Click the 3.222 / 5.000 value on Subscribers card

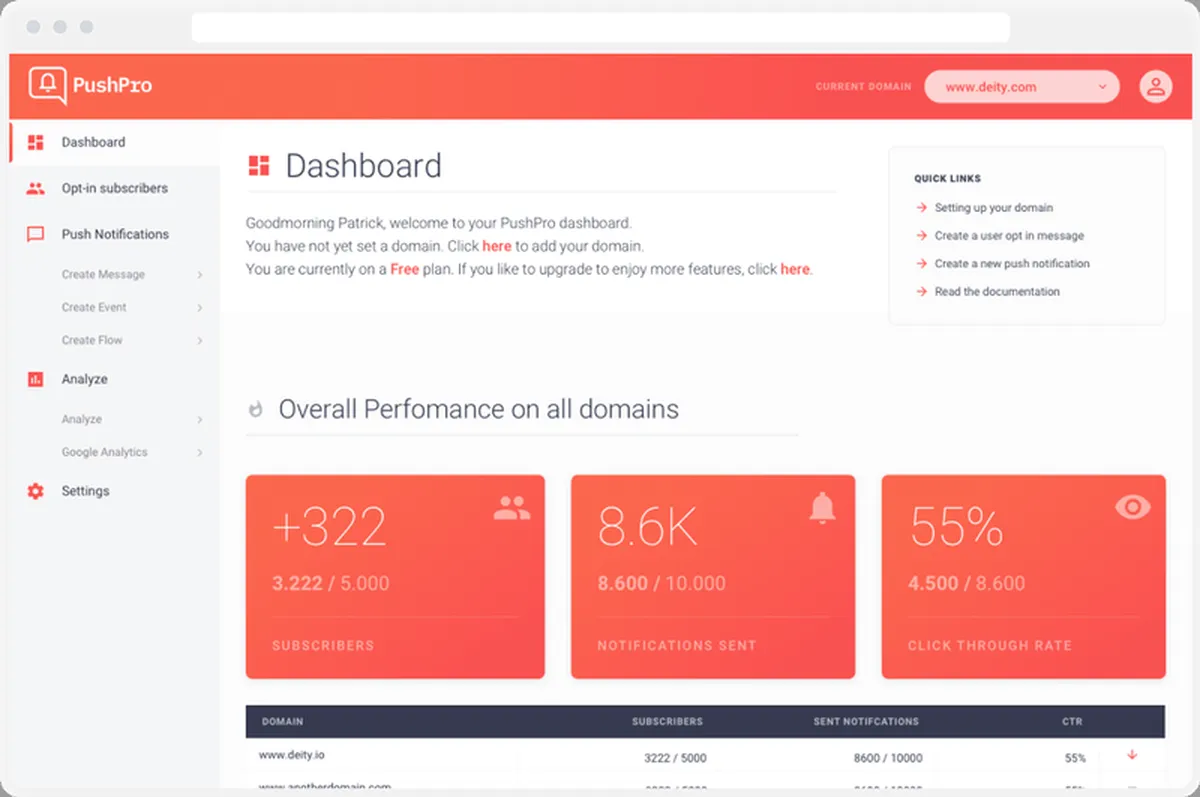(331, 583)
